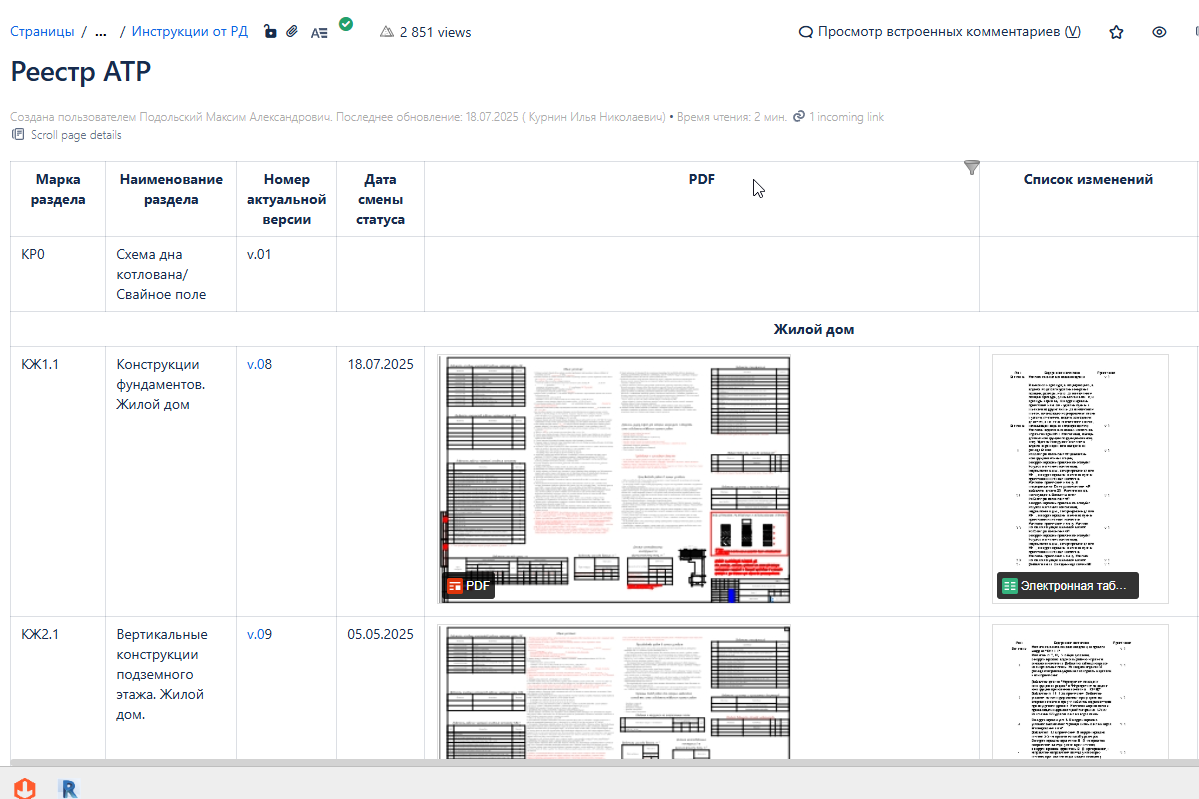Open the Revit taskbar icon
This screenshot has width=1199, height=799.
point(69,788)
